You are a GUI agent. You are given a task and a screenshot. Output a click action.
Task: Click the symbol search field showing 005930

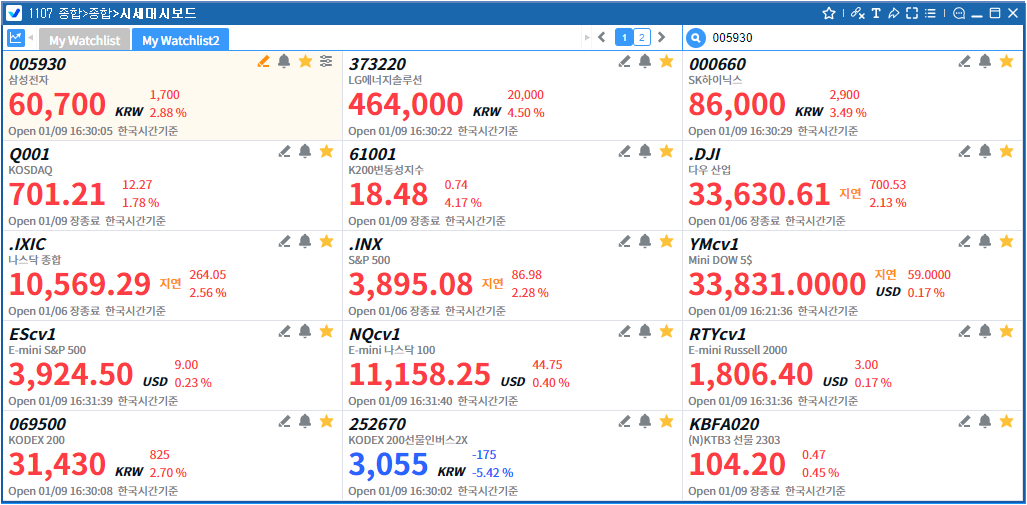coord(860,38)
